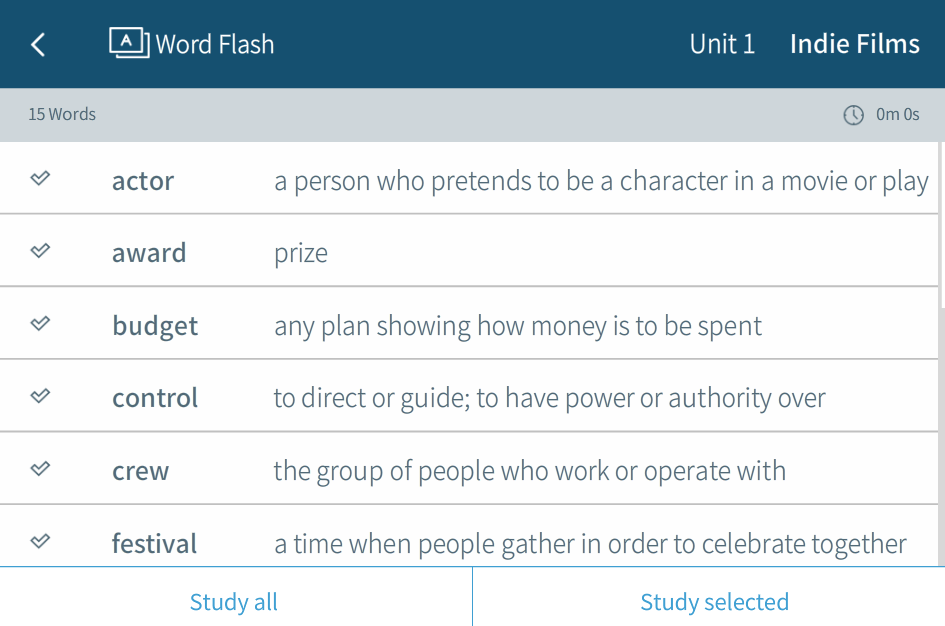
Task: Toggle the checkmark next to festival
Action: pyautogui.click(x=40, y=541)
